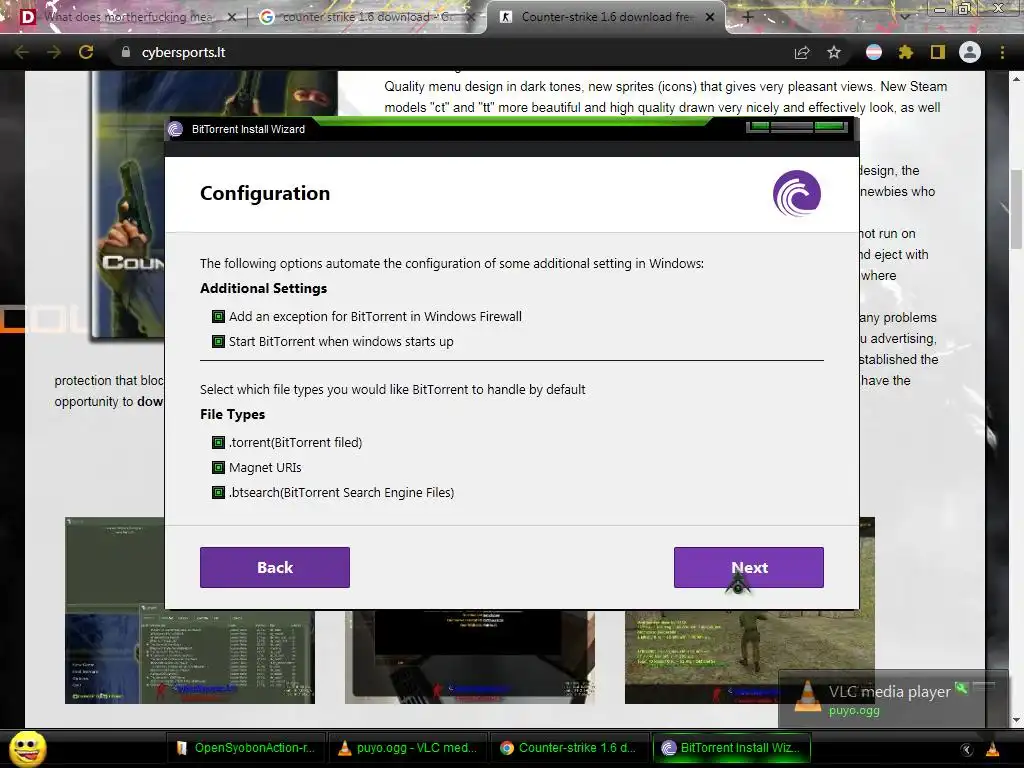
Task: Close the first browser tab
Action: point(231,18)
